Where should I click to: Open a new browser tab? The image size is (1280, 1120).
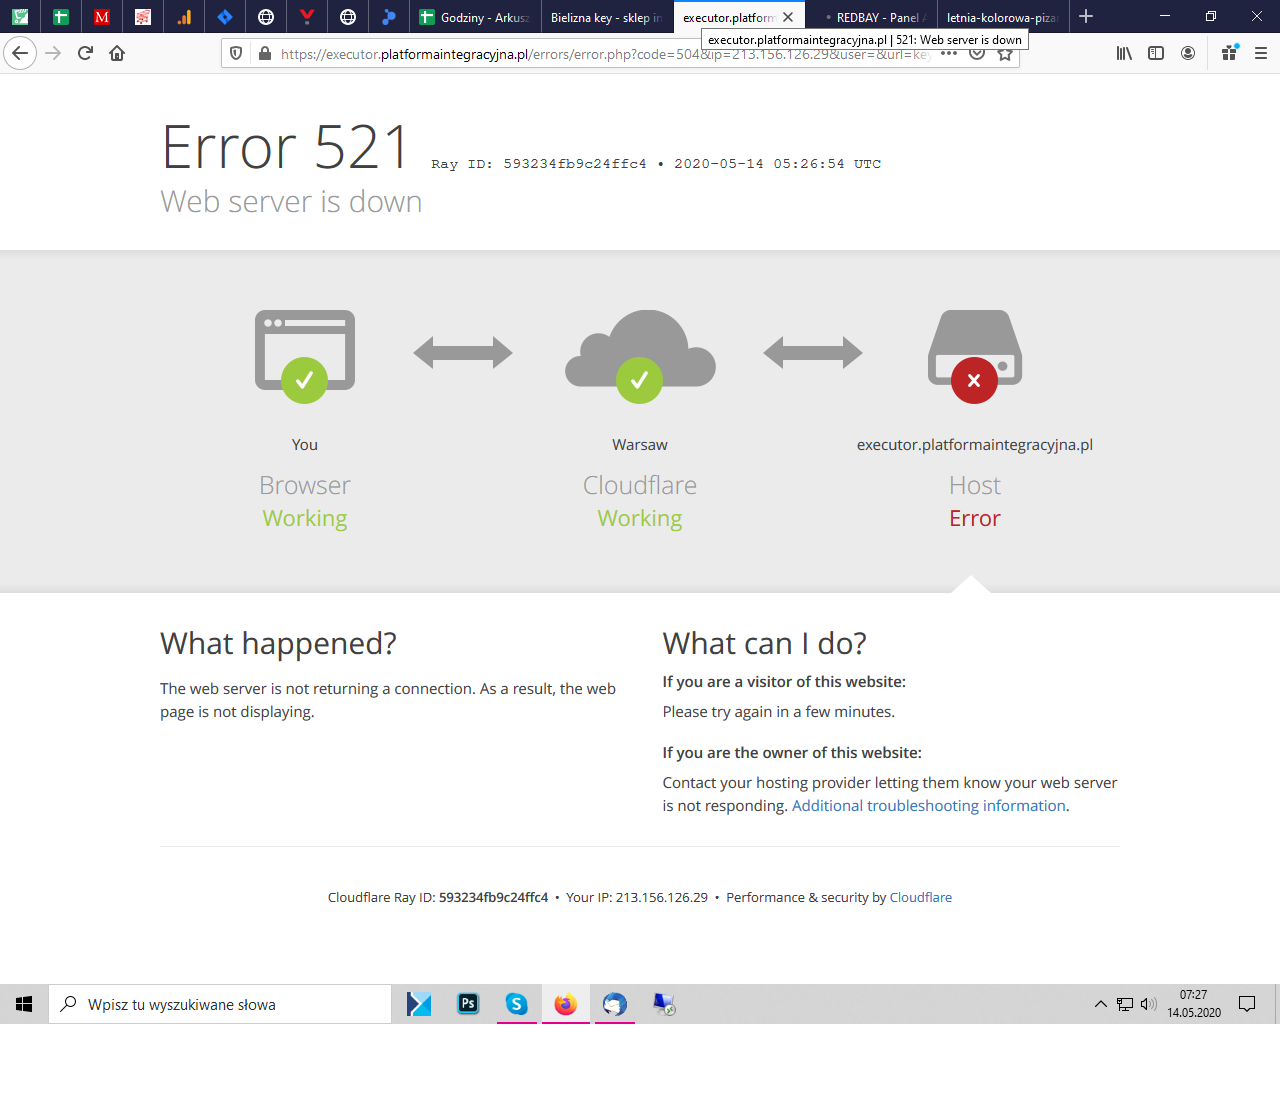(x=1086, y=16)
